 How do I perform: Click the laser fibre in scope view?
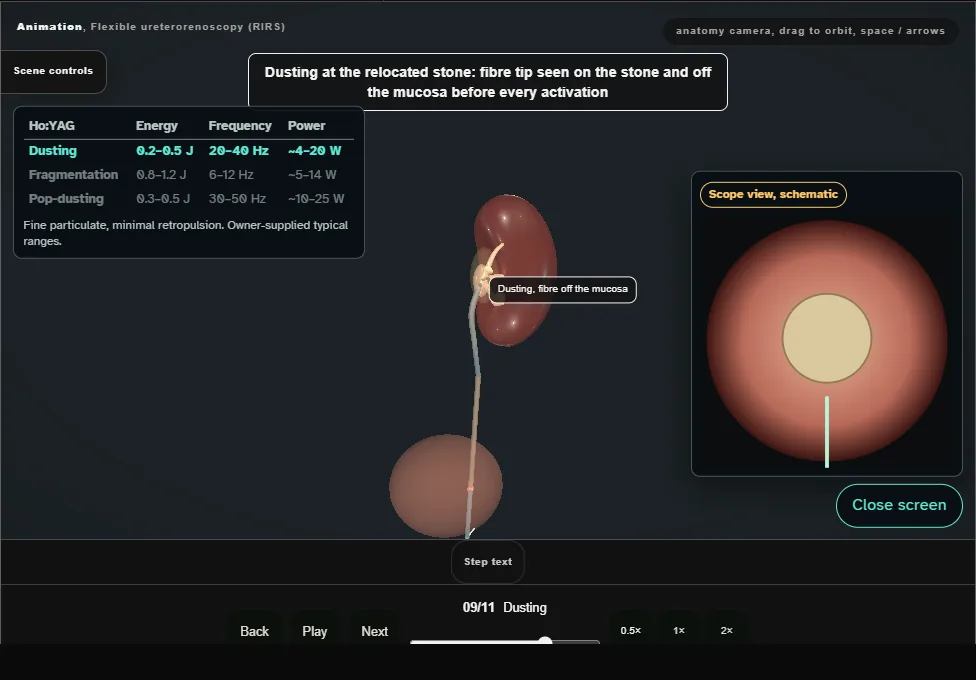tap(827, 432)
